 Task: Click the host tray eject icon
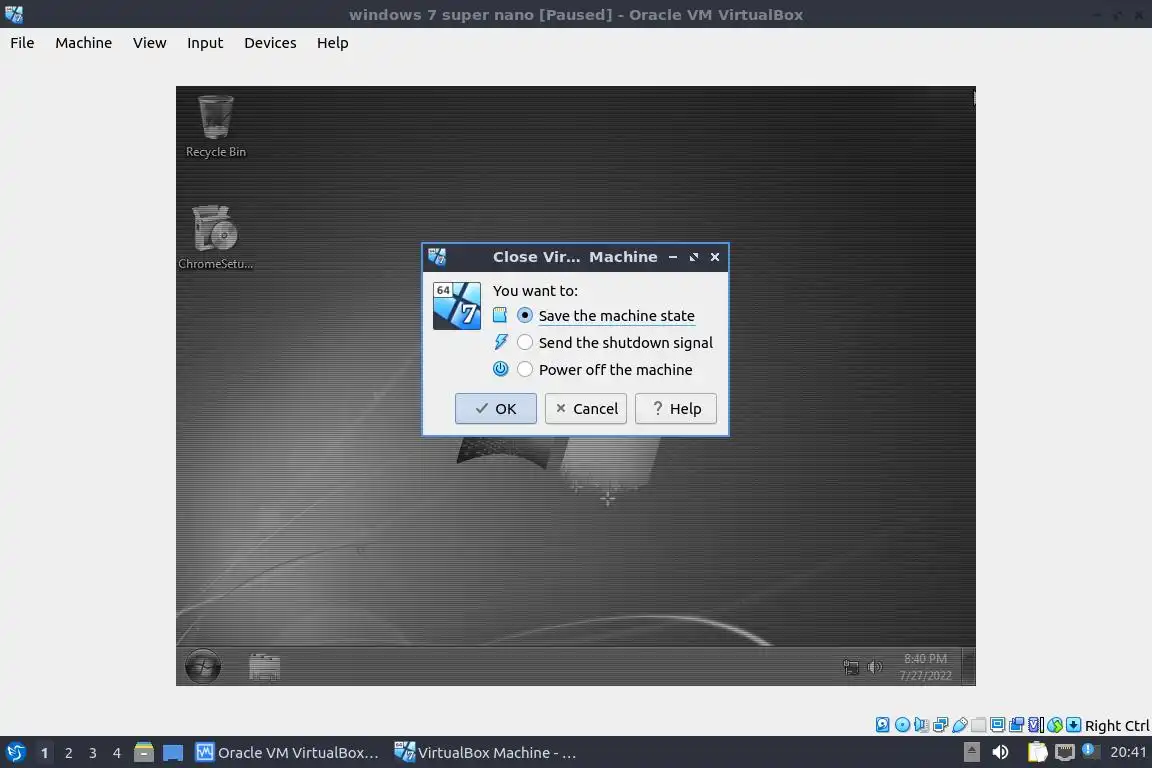point(971,752)
